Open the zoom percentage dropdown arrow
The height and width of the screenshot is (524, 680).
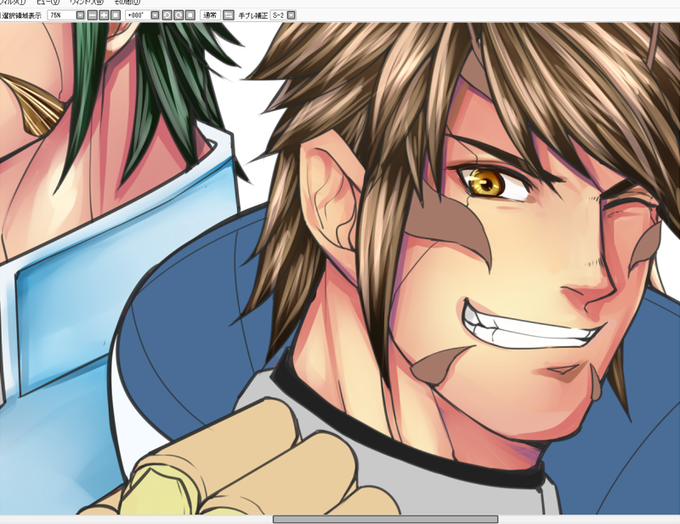tap(80, 15)
